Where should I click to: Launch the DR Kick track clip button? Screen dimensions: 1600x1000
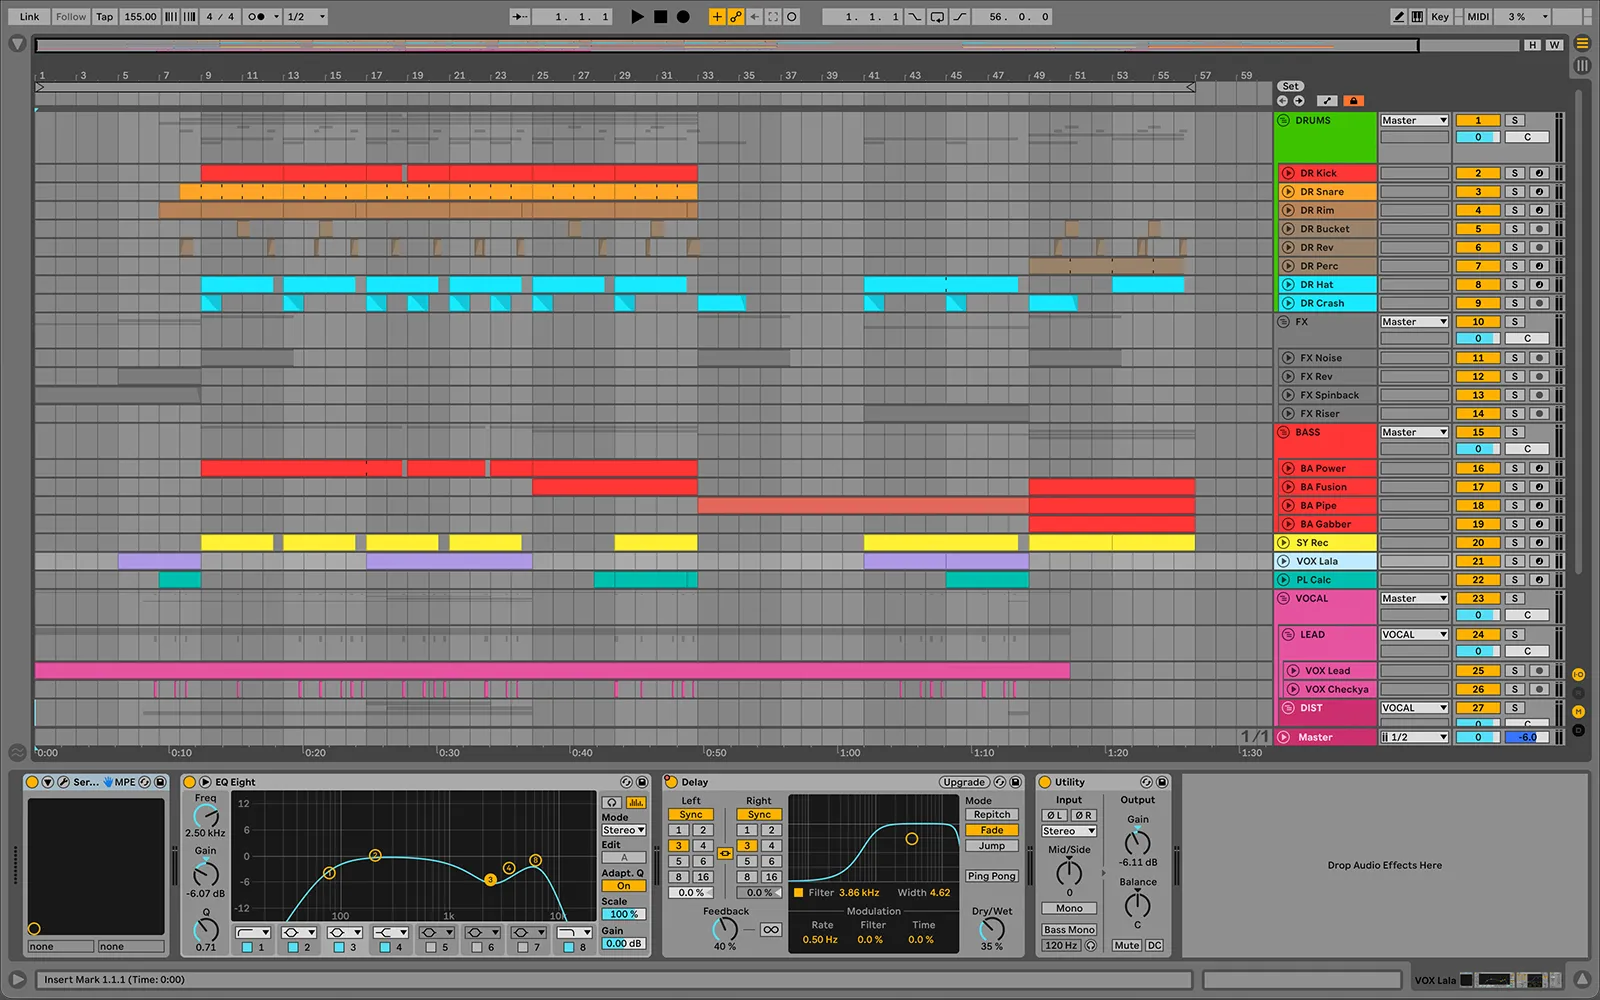point(1289,173)
